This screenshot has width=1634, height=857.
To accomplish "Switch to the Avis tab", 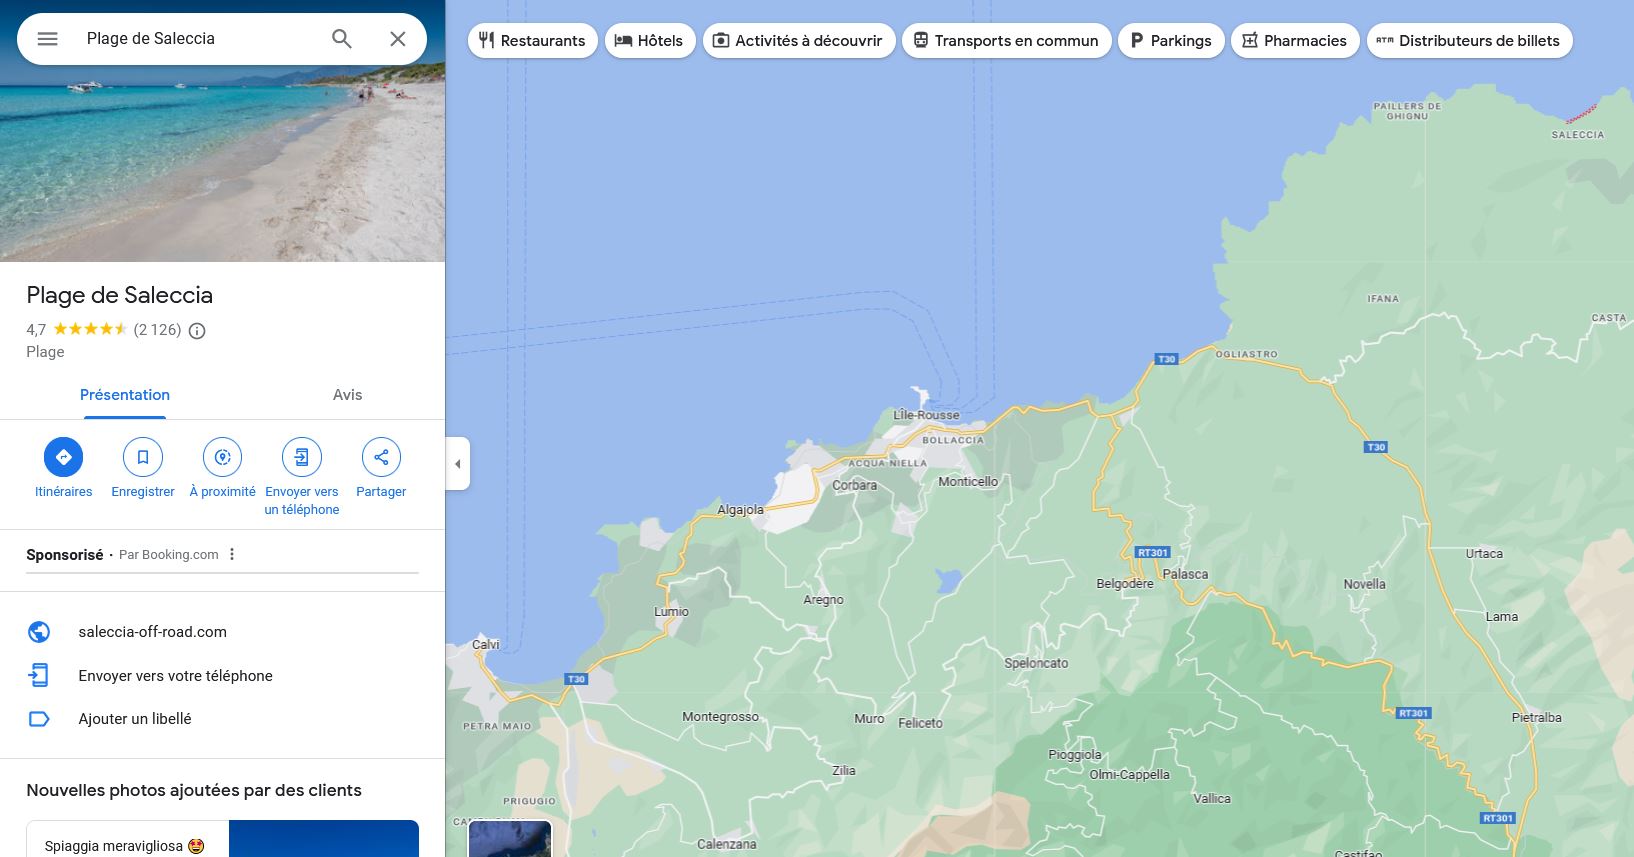I will coord(347,395).
